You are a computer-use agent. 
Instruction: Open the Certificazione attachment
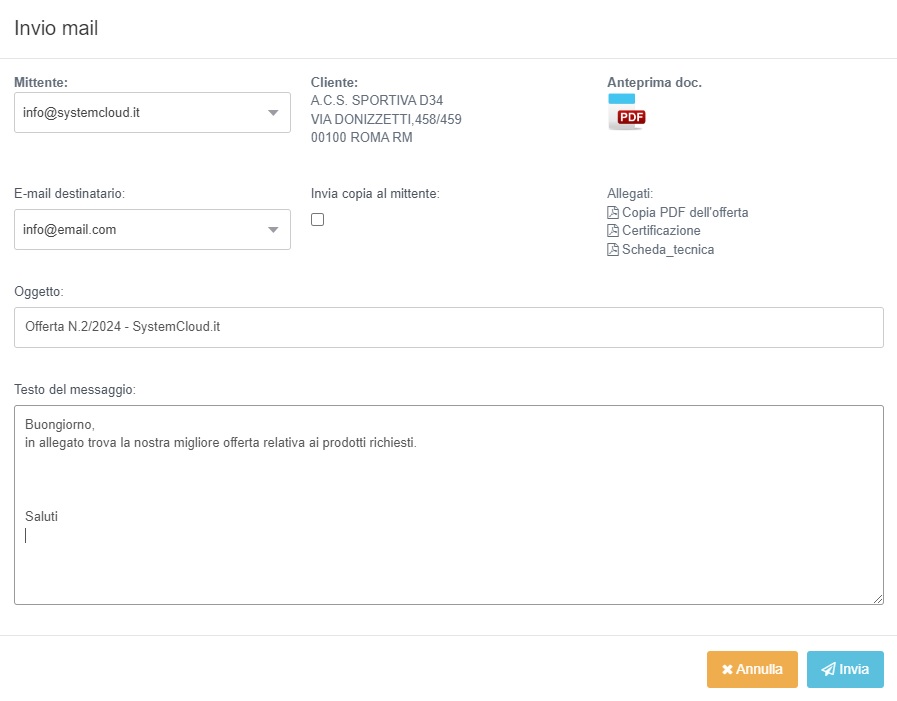point(661,231)
